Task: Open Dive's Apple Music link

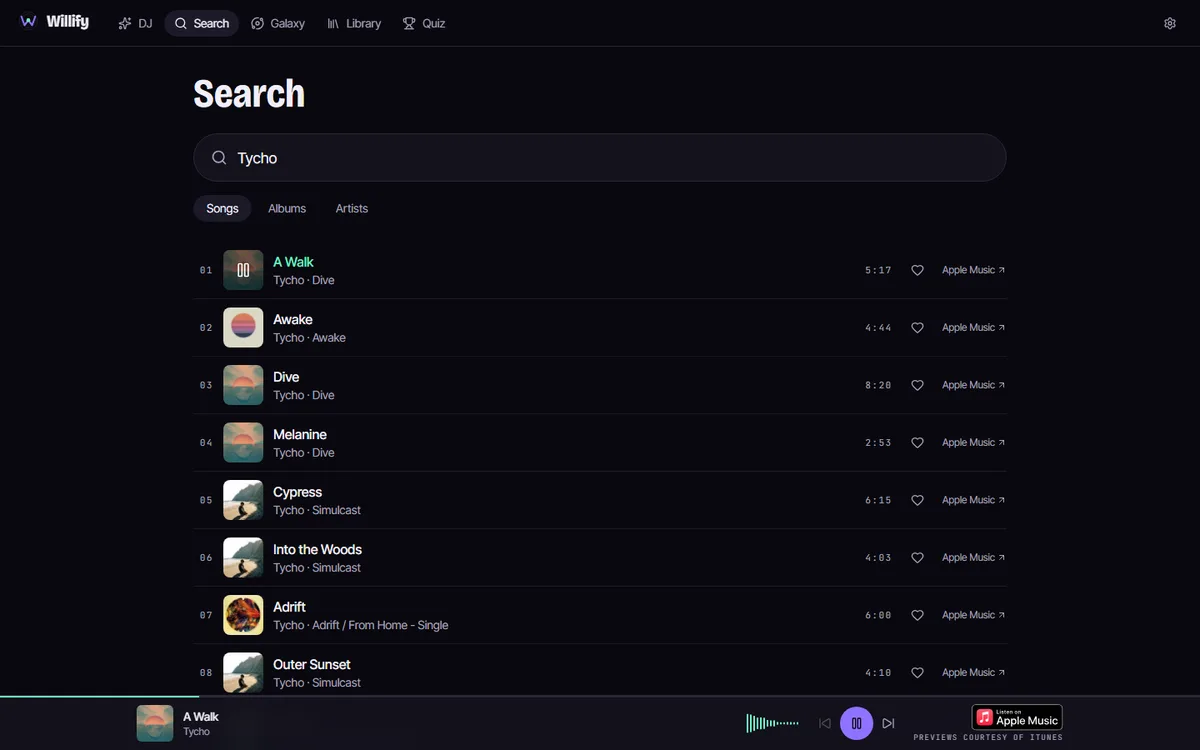Action: (973, 385)
